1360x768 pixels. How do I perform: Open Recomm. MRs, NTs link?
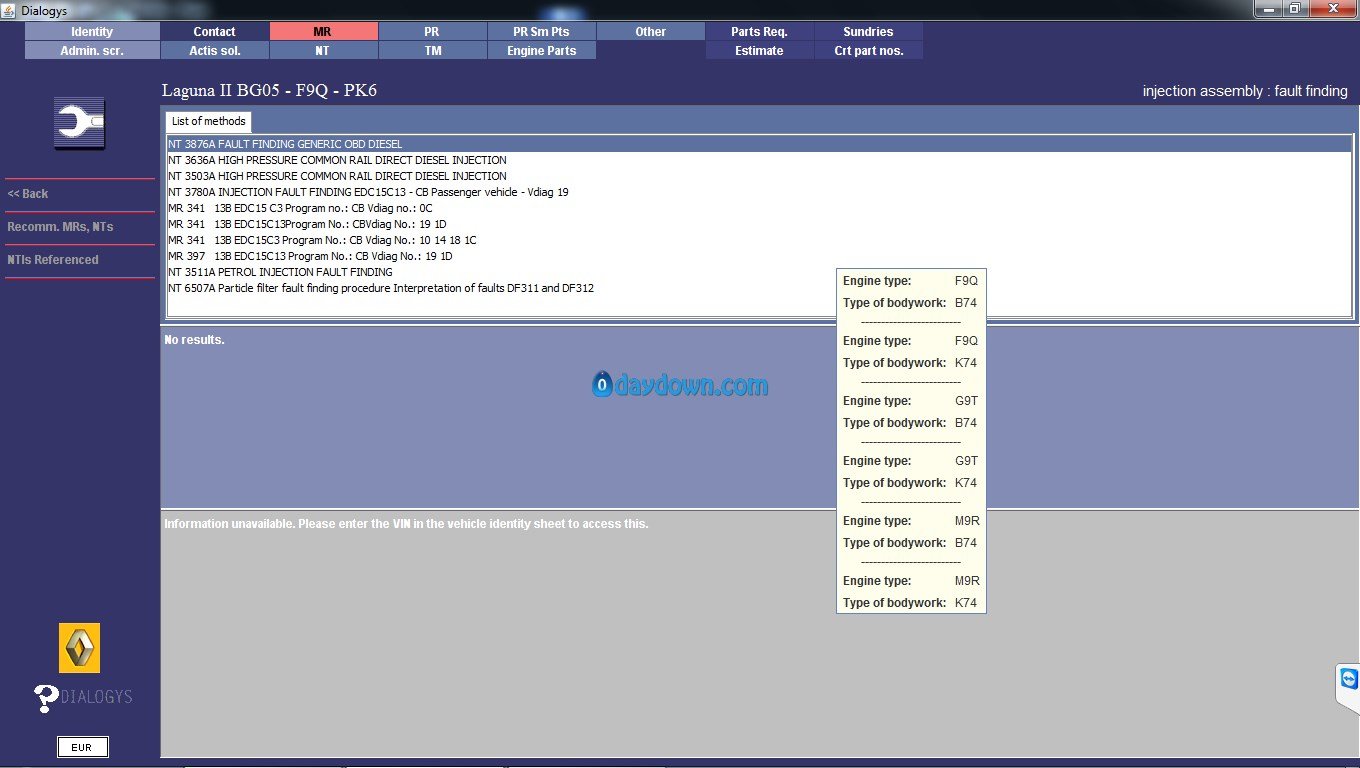(60, 227)
